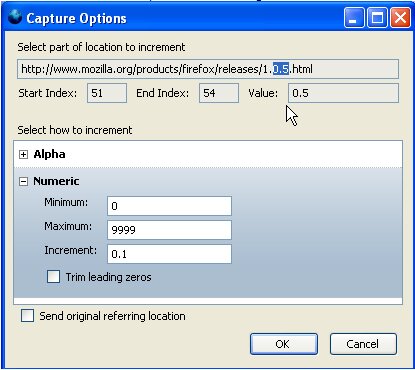Focus the Minimum input field
The height and width of the screenshot is (370, 415).
click(169, 206)
